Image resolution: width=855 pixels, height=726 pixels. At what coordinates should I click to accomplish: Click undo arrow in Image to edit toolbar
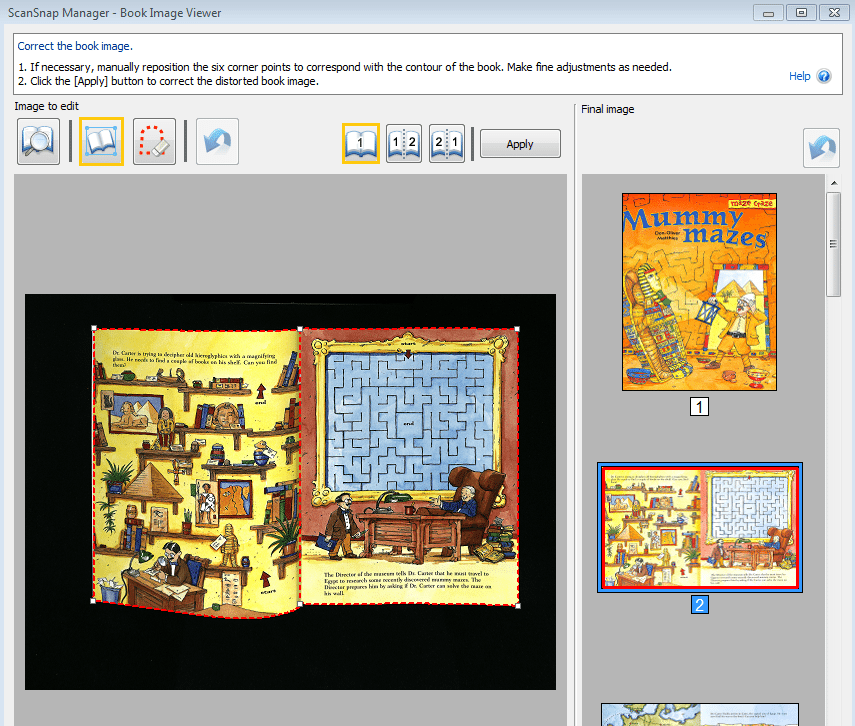click(217, 142)
